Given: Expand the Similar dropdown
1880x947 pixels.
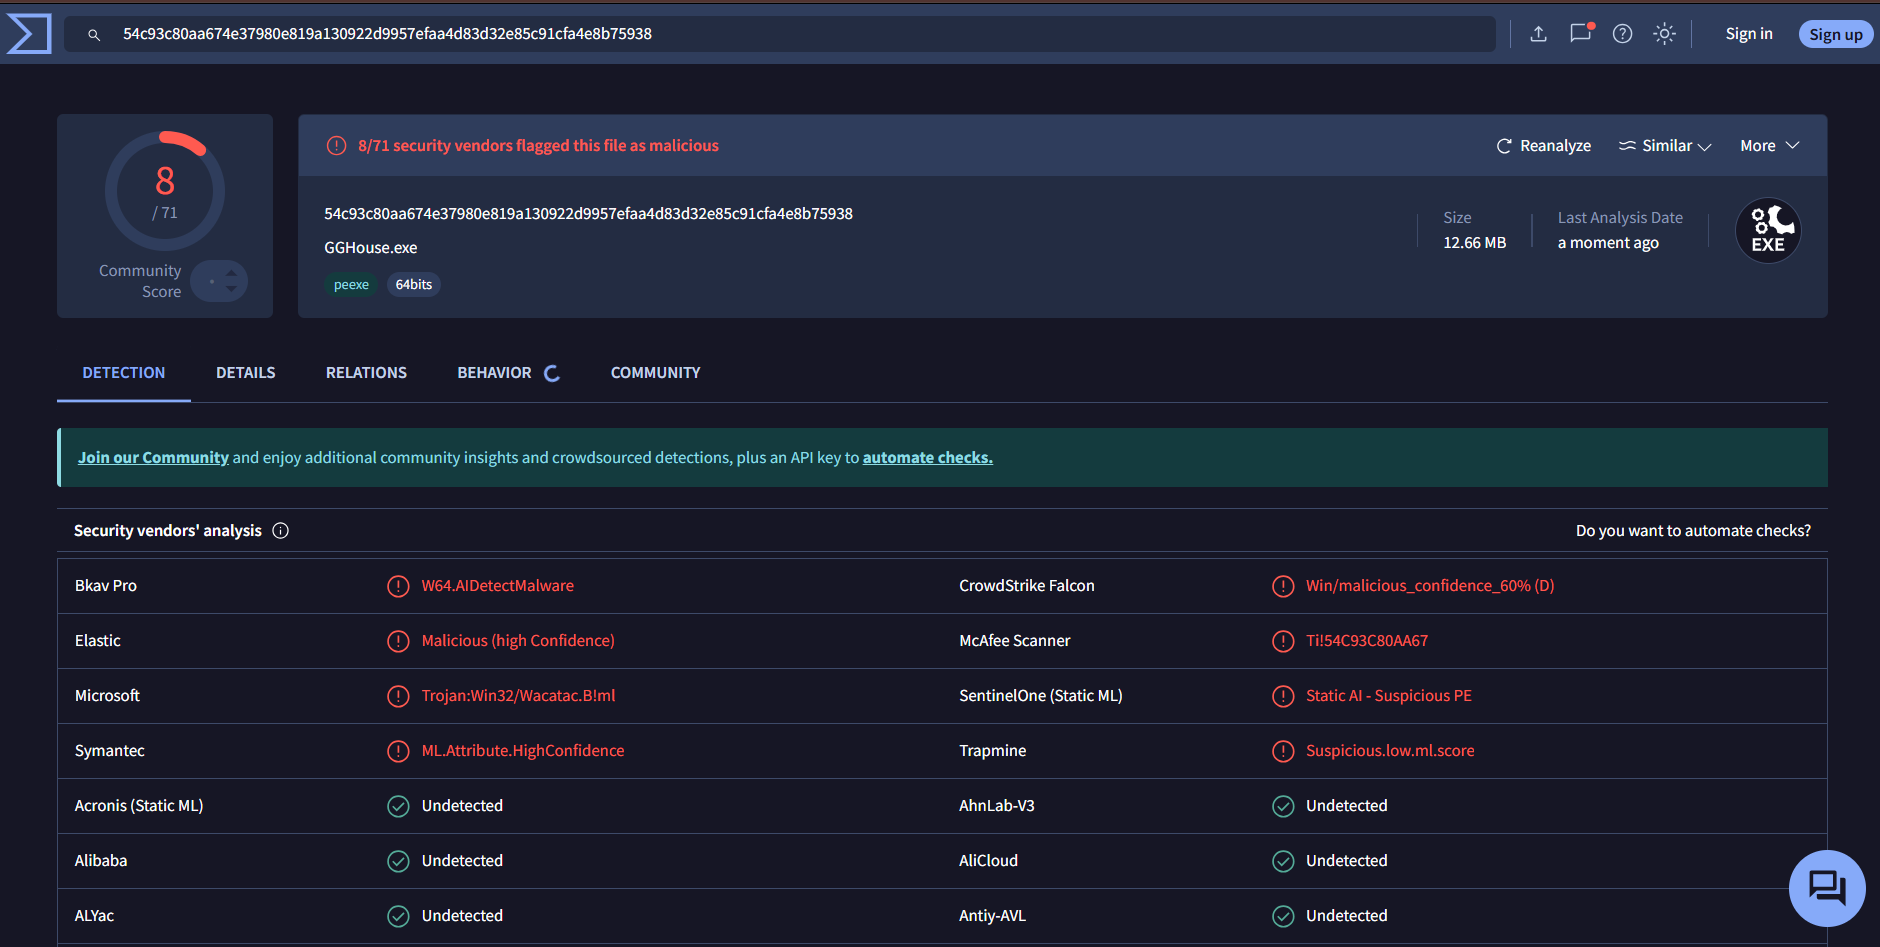Looking at the screenshot, I should tap(1664, 145).
